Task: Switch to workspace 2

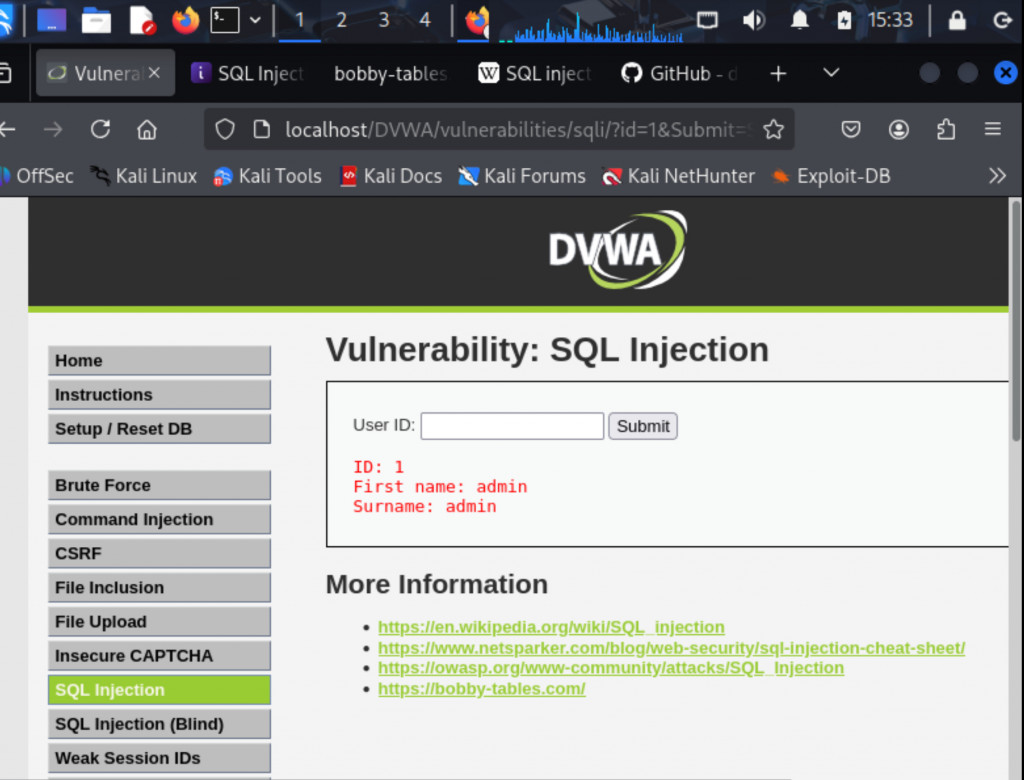Action: (x=341, y=20)
